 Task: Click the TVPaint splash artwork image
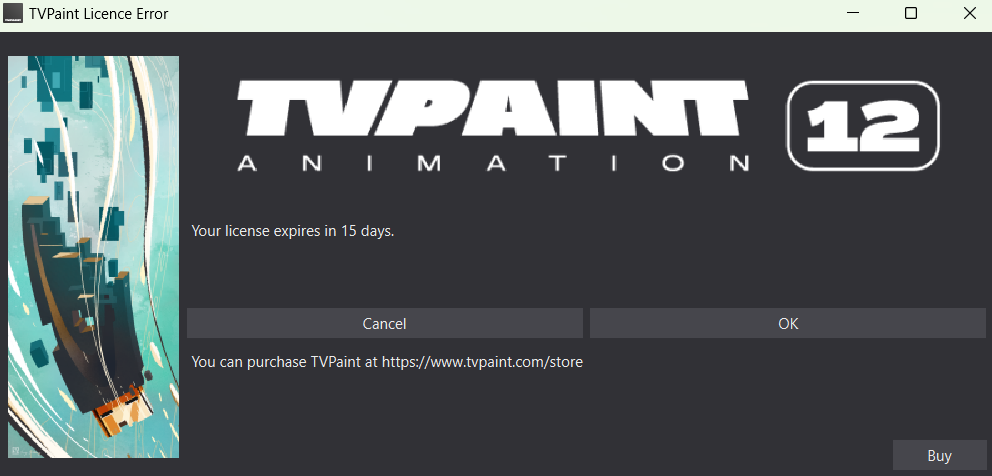click(94, 256)
